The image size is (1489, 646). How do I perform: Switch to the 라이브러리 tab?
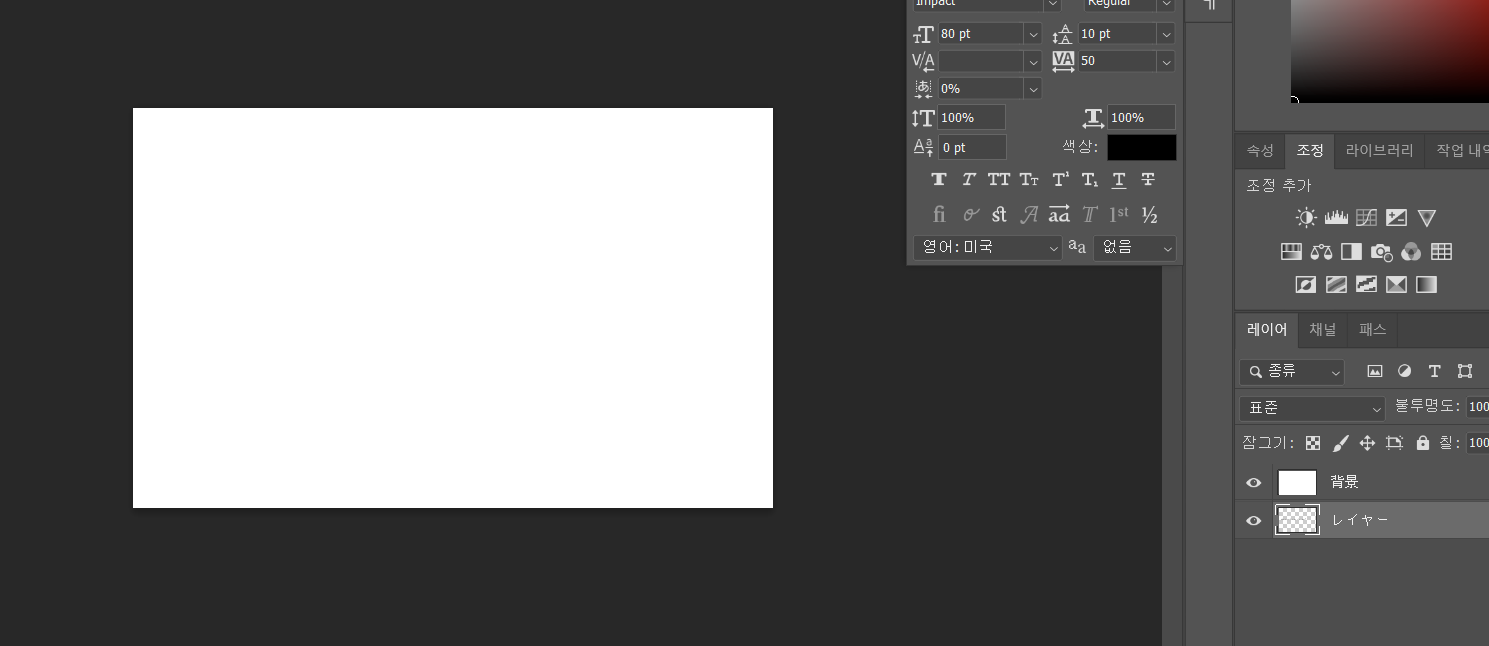pos(1379,151)
